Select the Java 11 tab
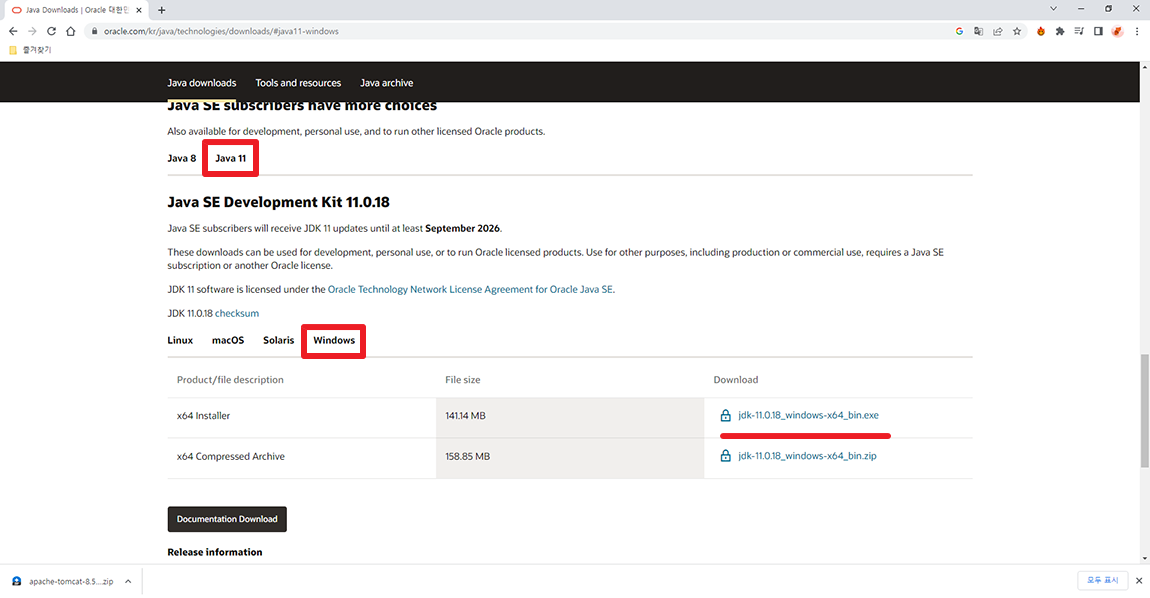The height and width of the screenshot is (598, 1150). point(230,158)
